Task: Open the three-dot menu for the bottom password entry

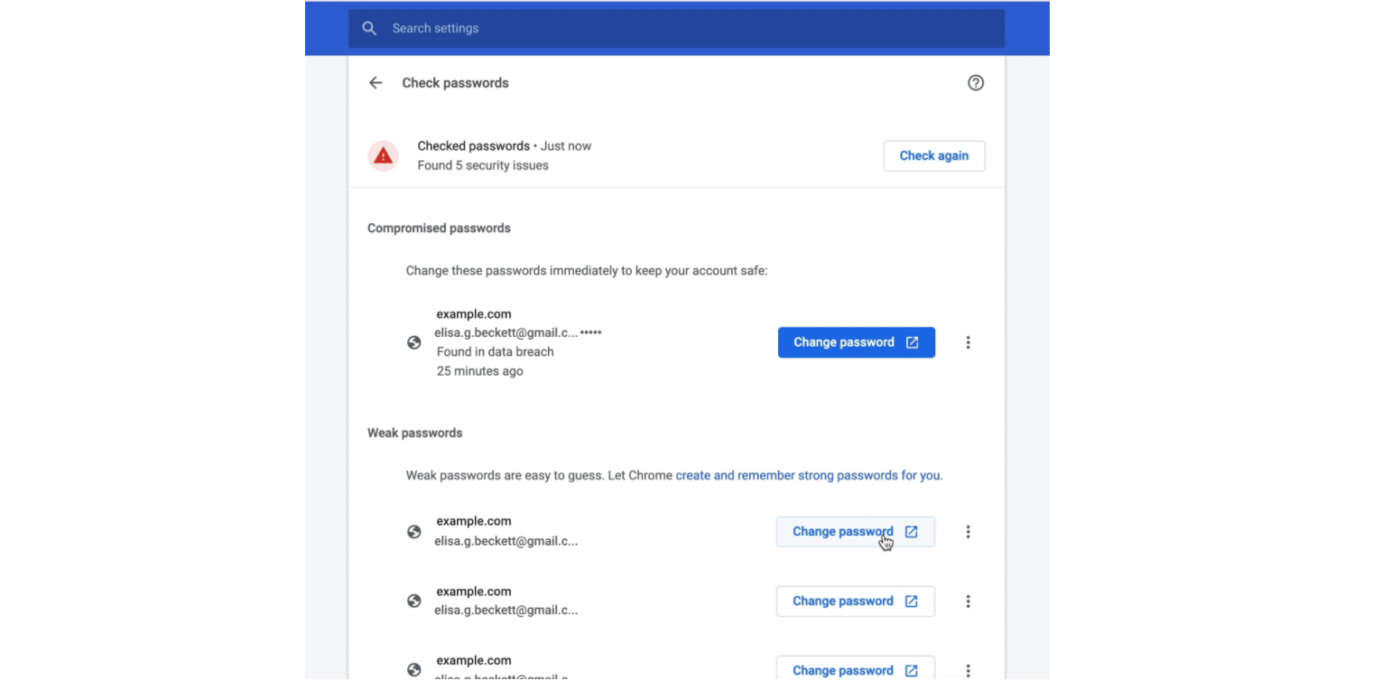Action: tap(968, 670)
